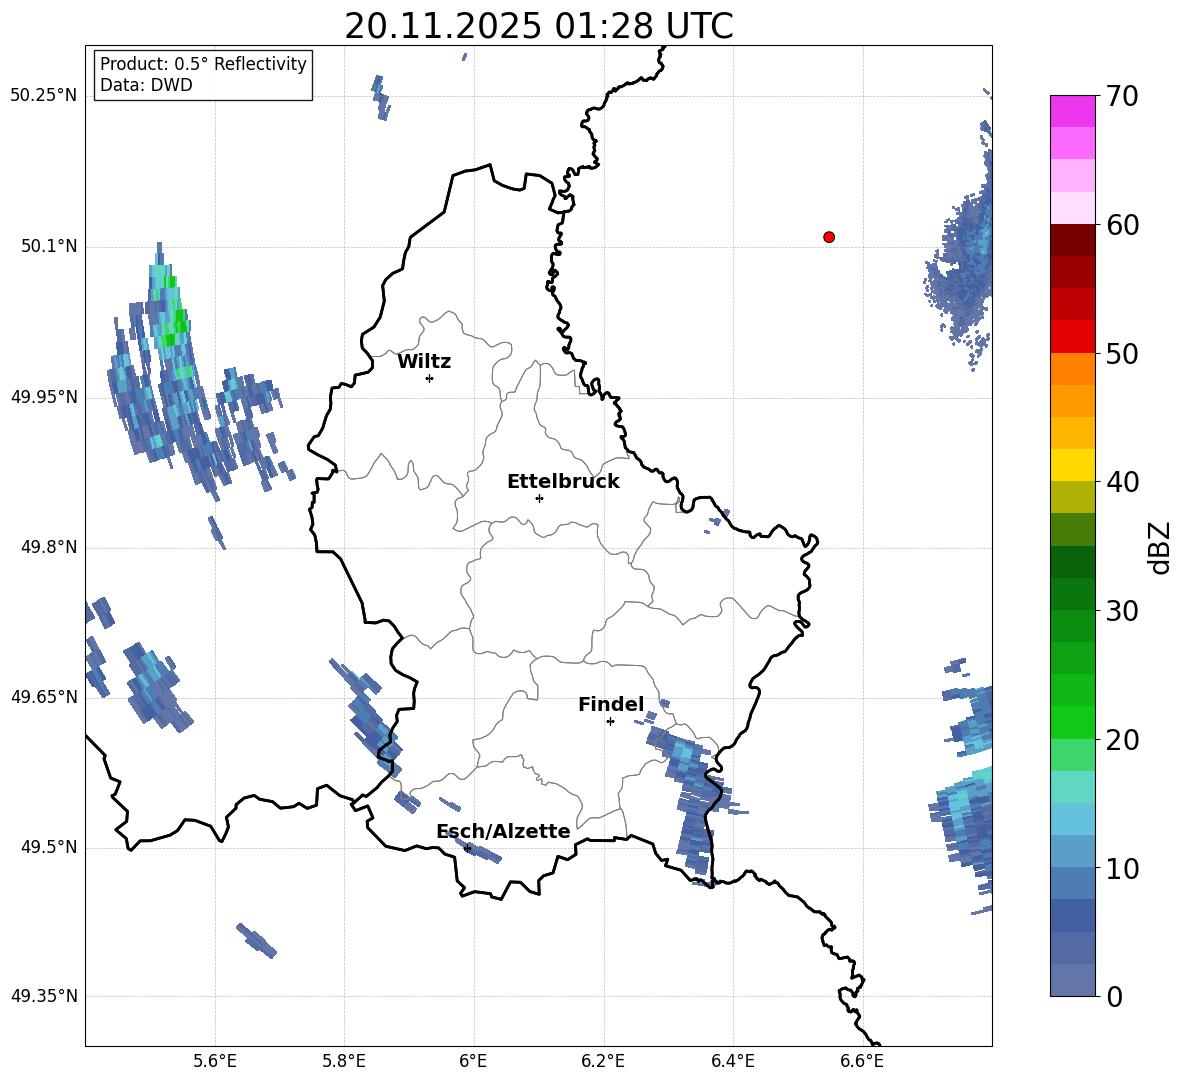Image resolution: width=1184 pixels, height=1081 pixels.
Task: Click the Data: DWD text
Action: pyautogui.click(x=146, y=85)
